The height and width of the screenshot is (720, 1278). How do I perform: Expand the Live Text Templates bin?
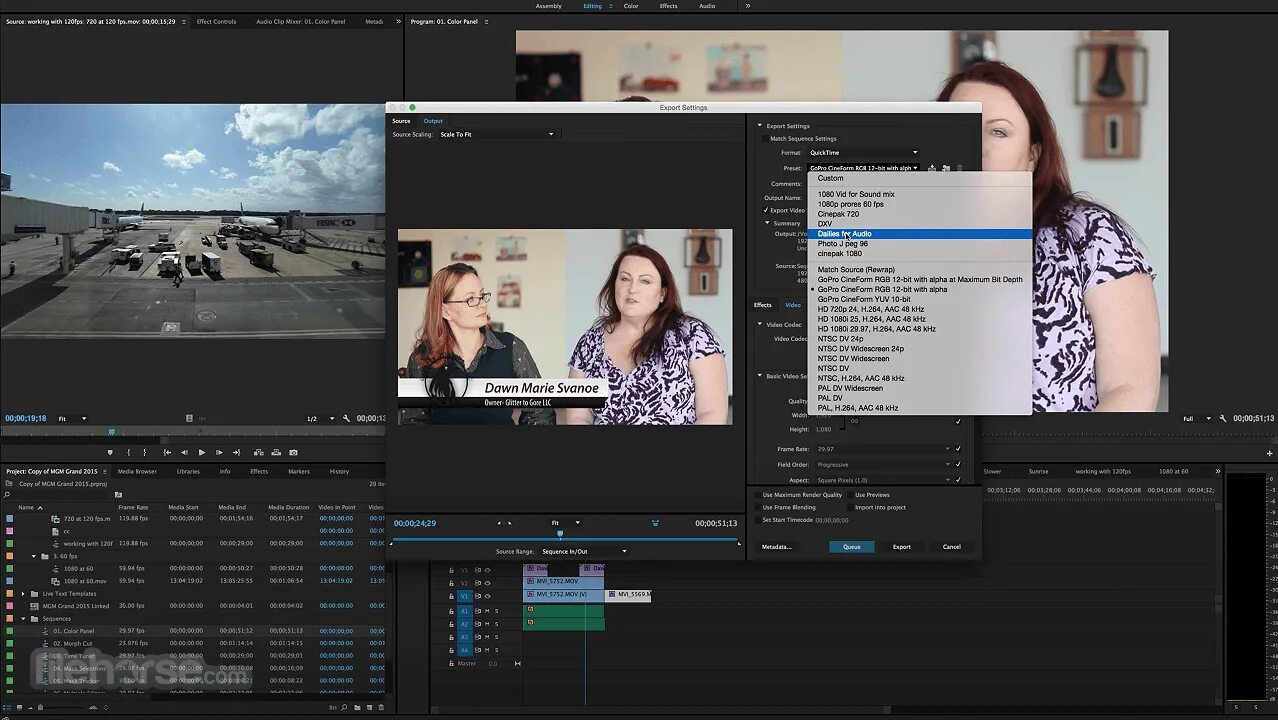(23, 594)
